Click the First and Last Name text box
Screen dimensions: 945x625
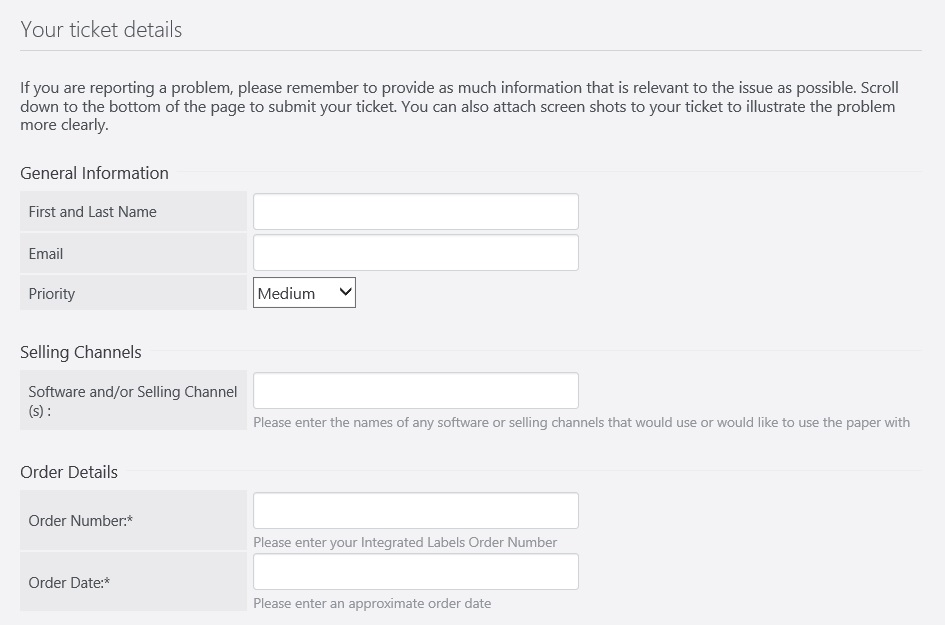(416, 212)
